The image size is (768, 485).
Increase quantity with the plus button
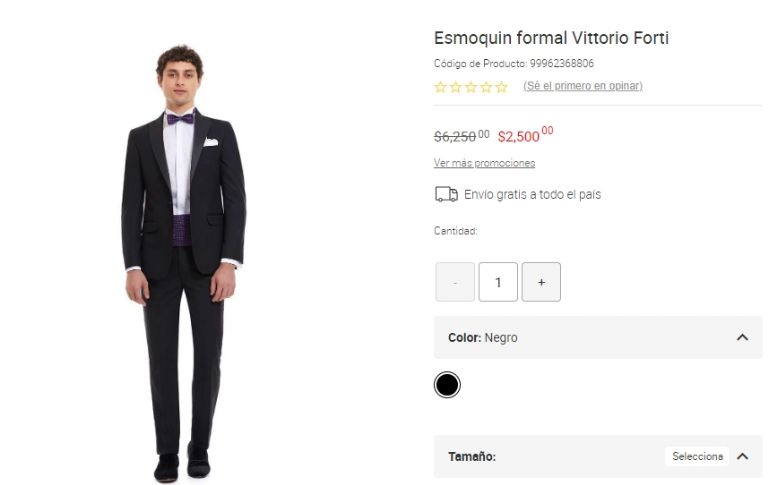coord(541,282)
